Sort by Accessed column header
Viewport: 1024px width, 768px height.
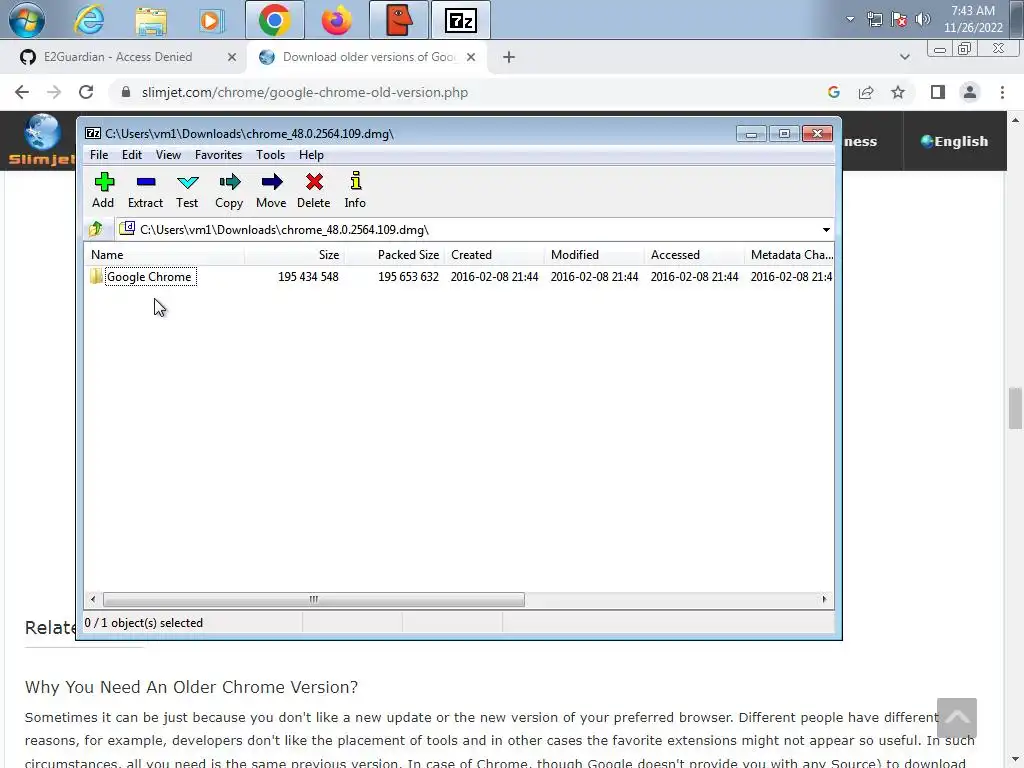coord(694,255)
